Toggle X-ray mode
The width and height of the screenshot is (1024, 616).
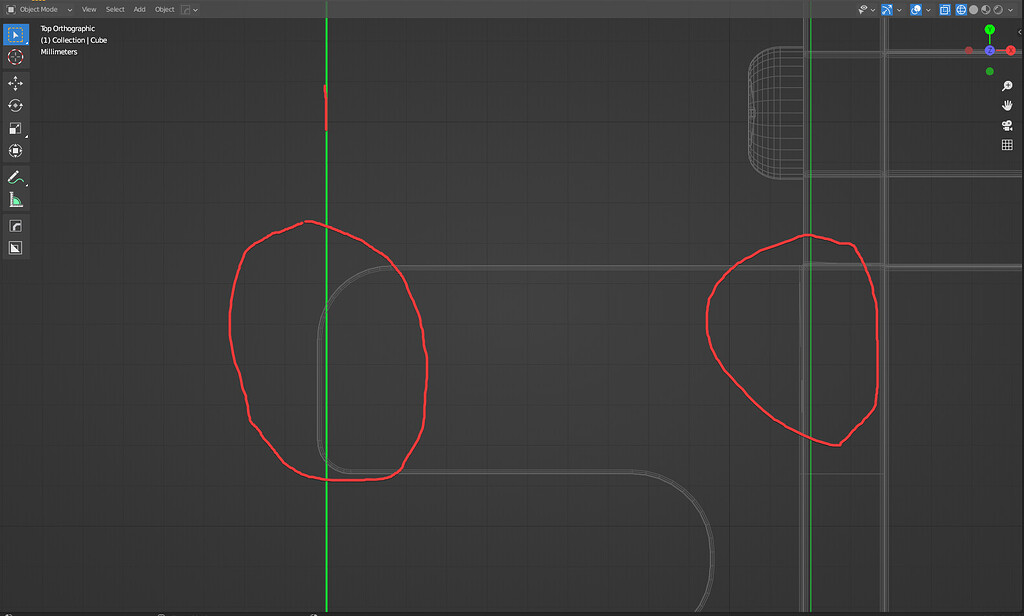click(944, 10)
